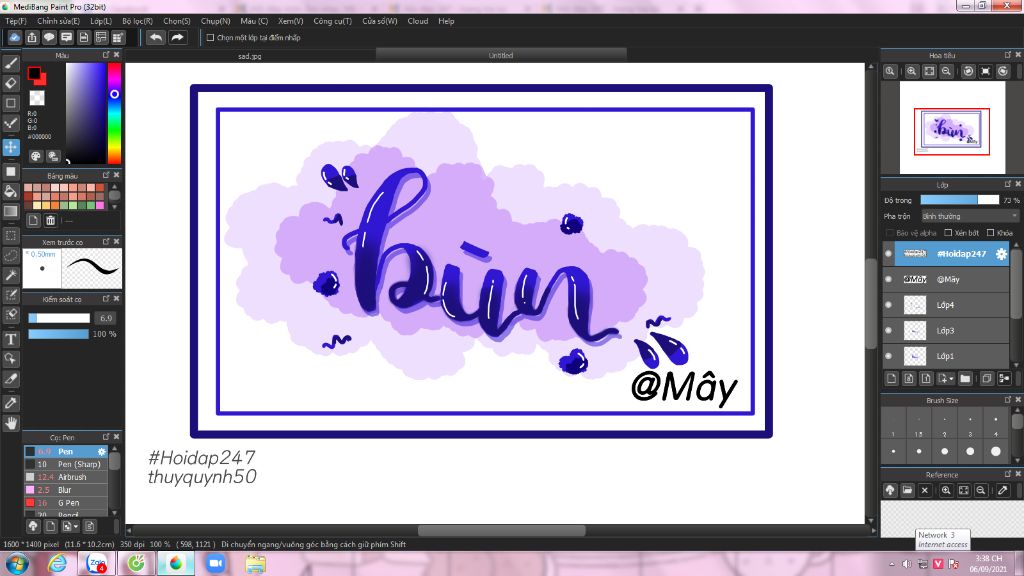Screen dimensions: 1024x576
Task: Select the Pen (Sharp) brush
Action: (x=65, y=464)
